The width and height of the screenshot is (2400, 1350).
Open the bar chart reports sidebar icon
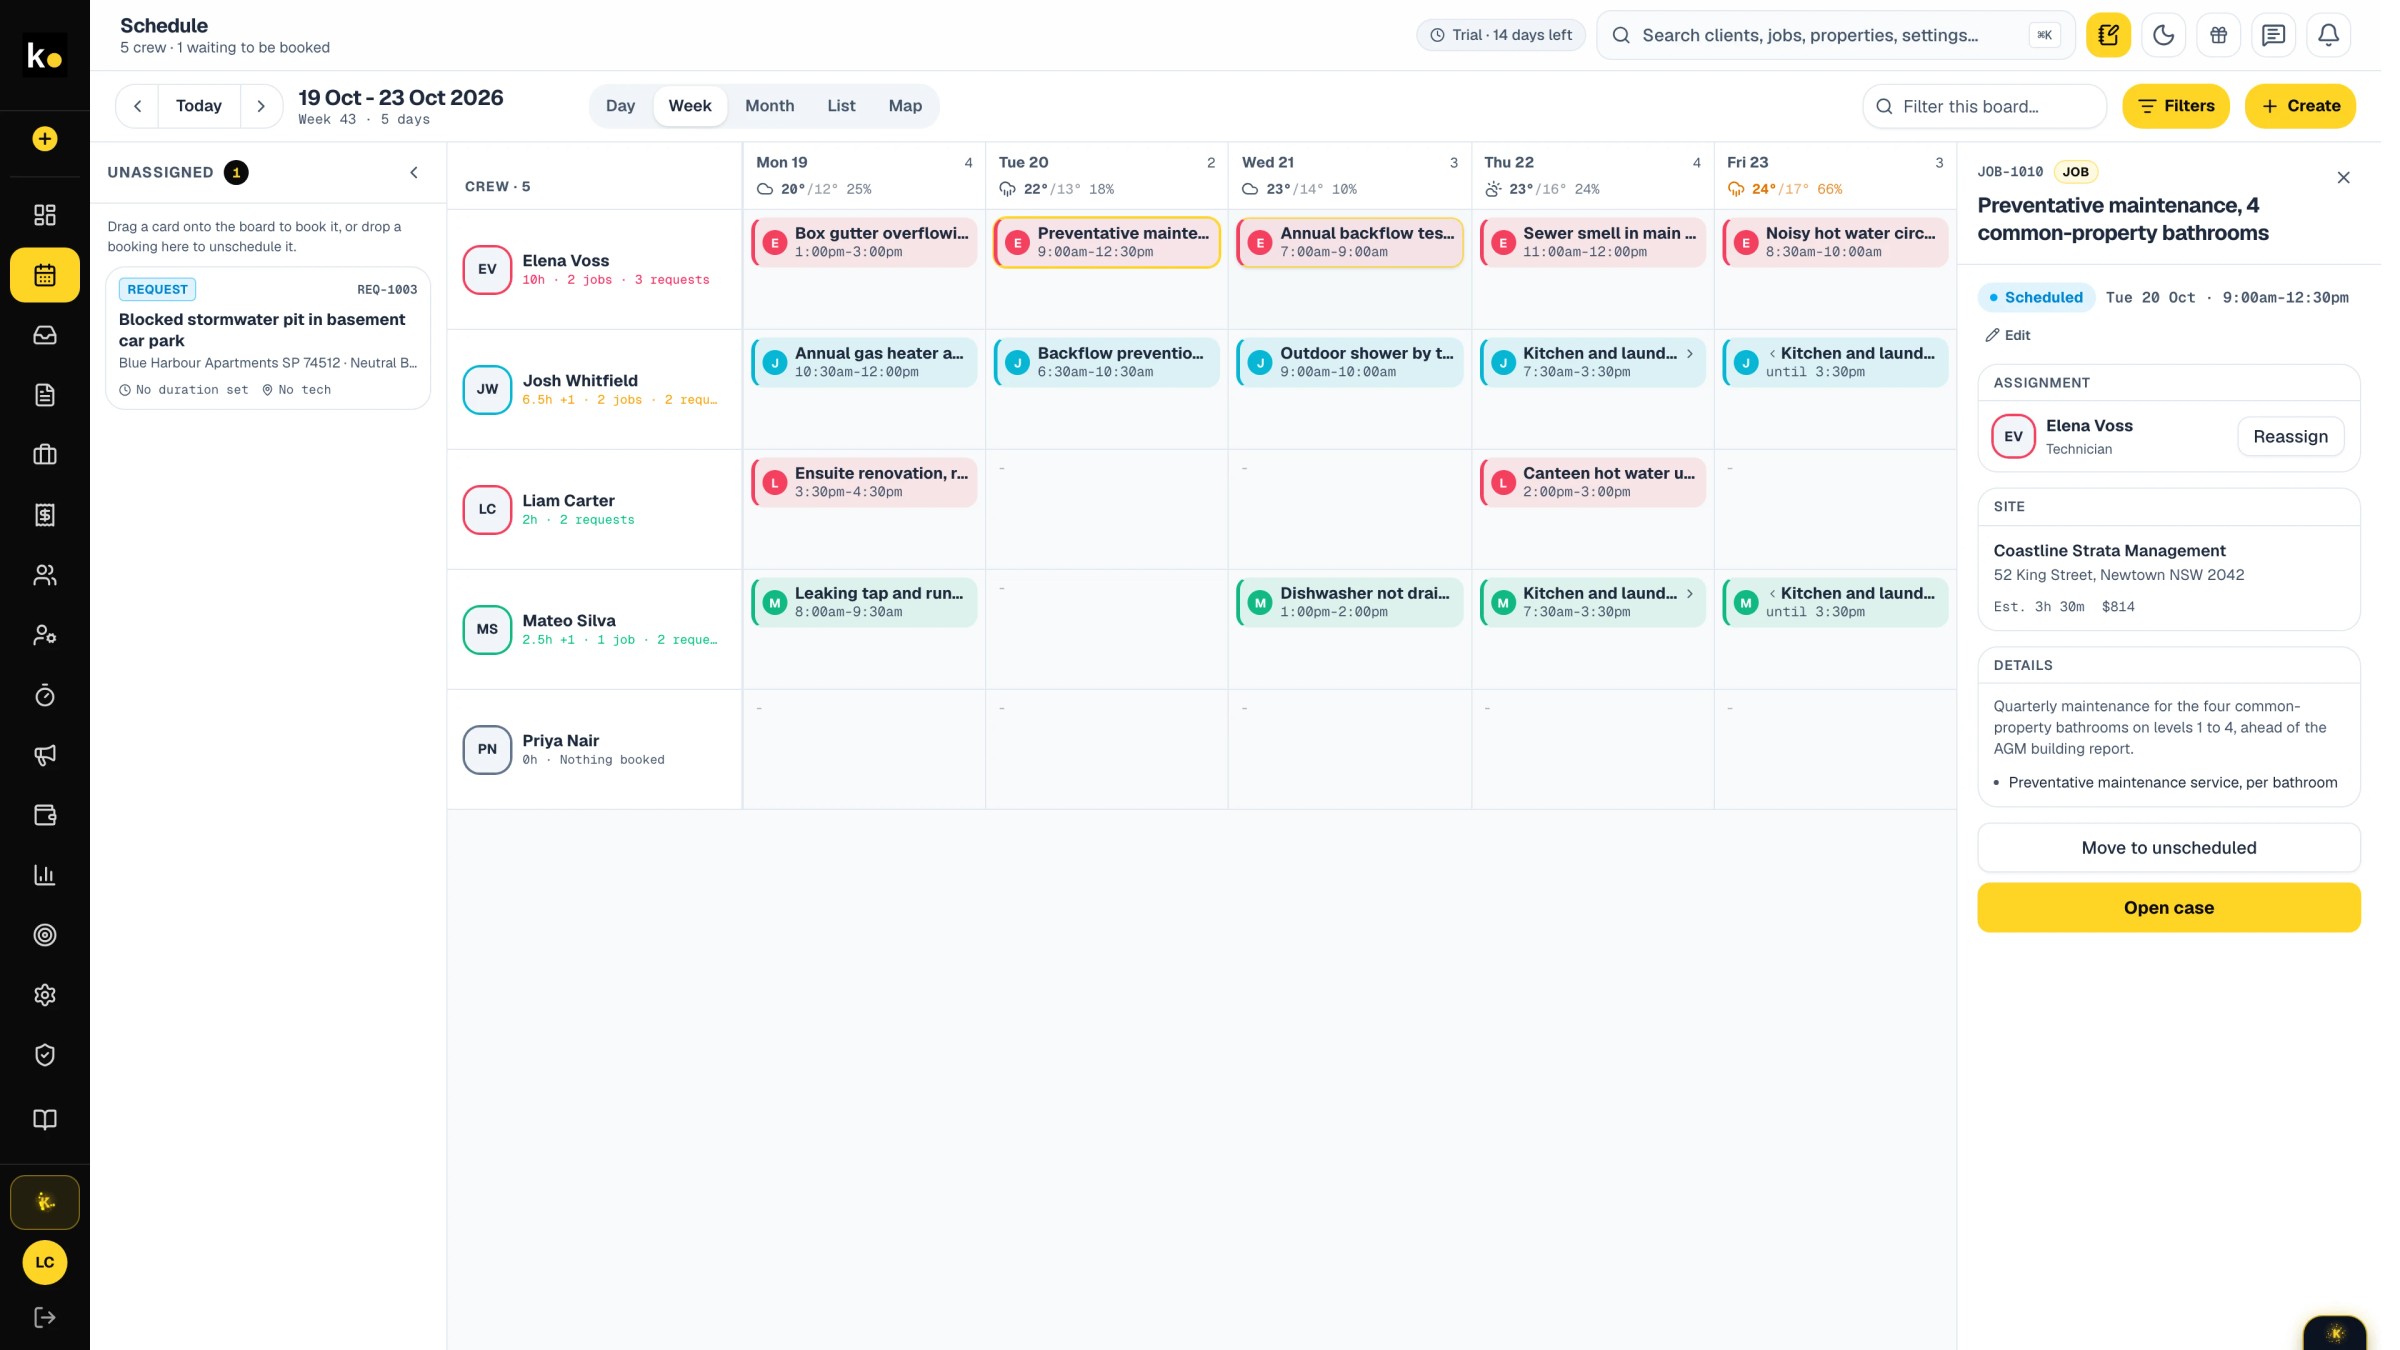(x=45, y=875)
